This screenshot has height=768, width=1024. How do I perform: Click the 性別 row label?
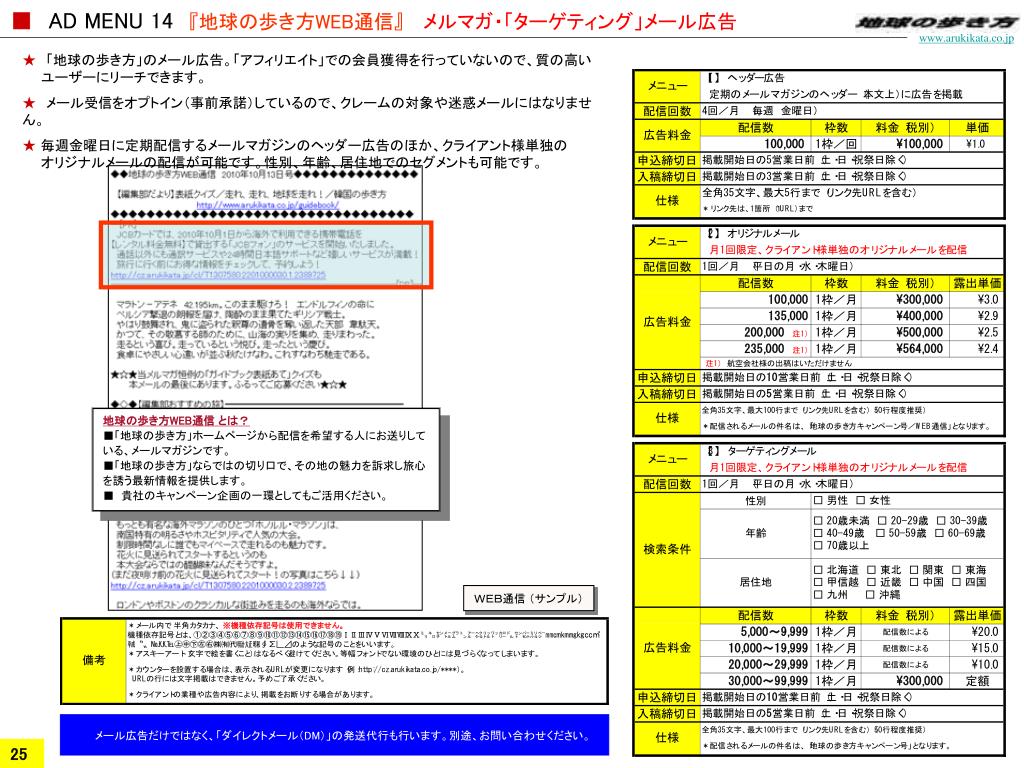click(756, 500)
